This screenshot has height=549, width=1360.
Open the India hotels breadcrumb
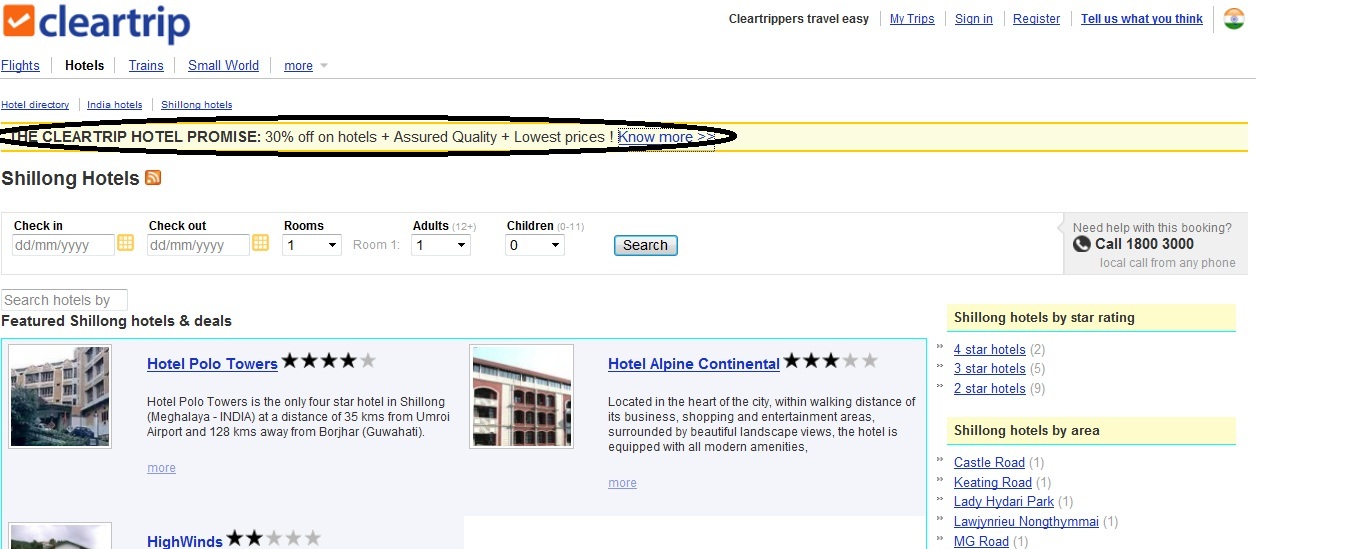point(115,105)
